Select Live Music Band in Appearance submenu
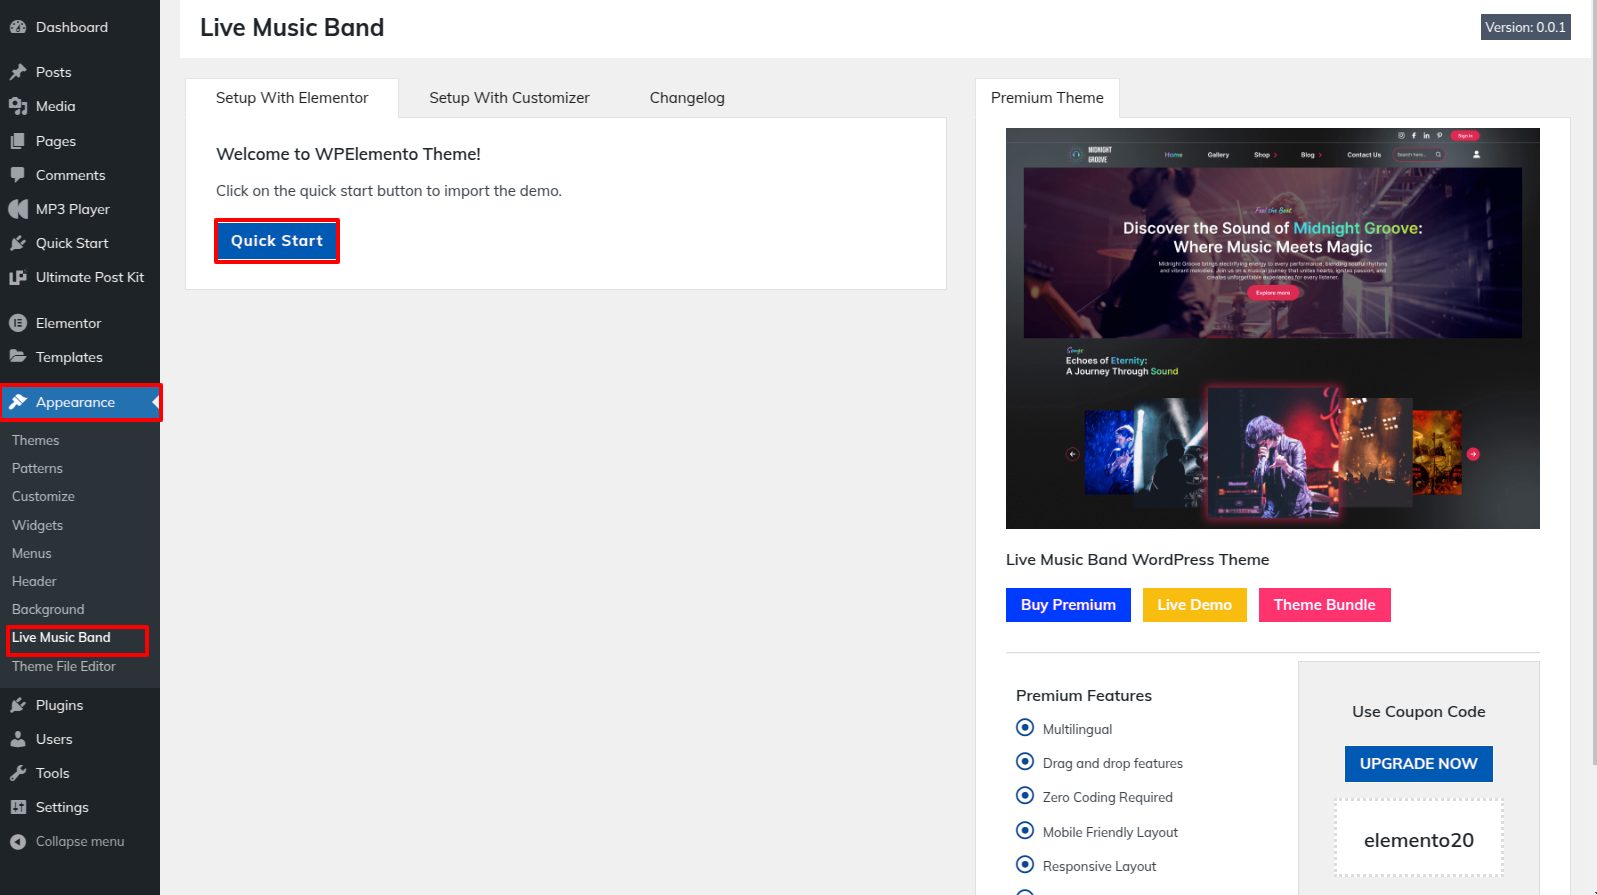Image resolution: width=1597 pixels, height=895 pixels. (x=61, y=637)
